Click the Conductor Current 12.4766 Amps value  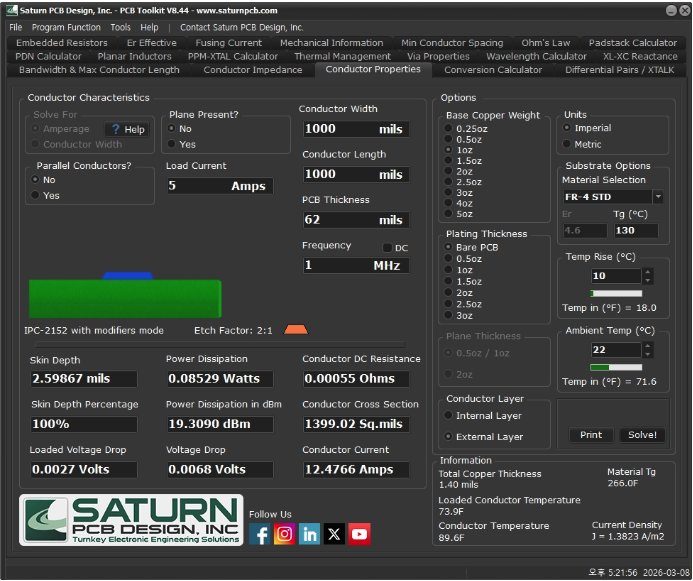pyautogui.click(x=356, y=469)
